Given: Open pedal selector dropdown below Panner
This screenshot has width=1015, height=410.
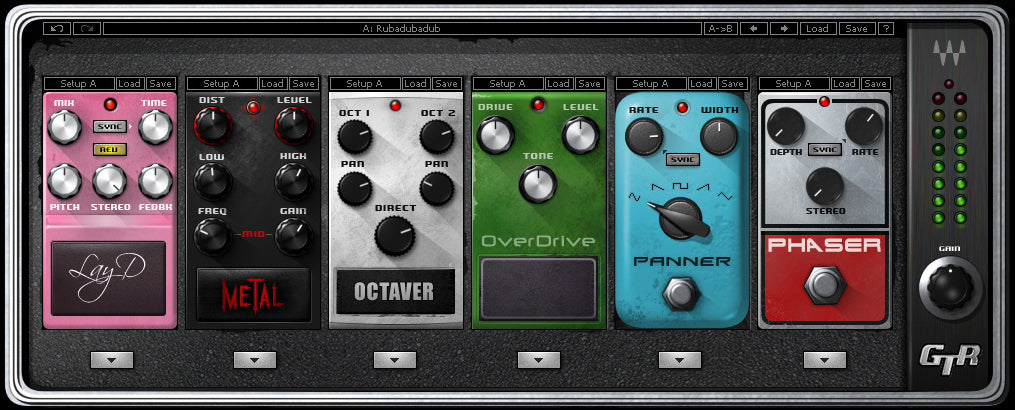Looking at the screenshot, I should tap(680, 360).
